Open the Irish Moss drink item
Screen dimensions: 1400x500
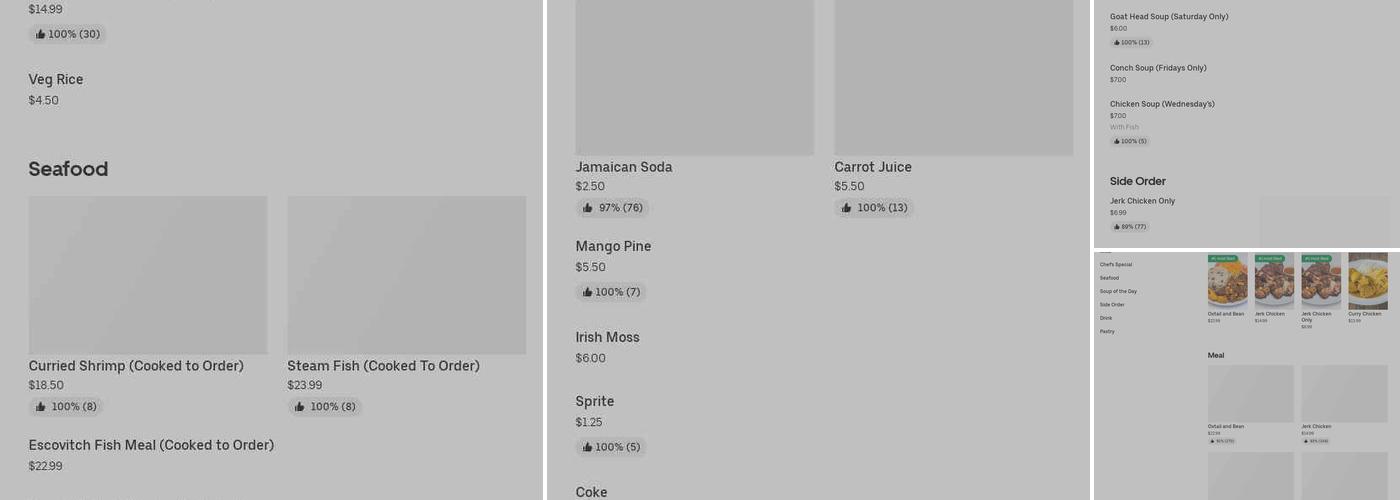[x=607, y=338]
